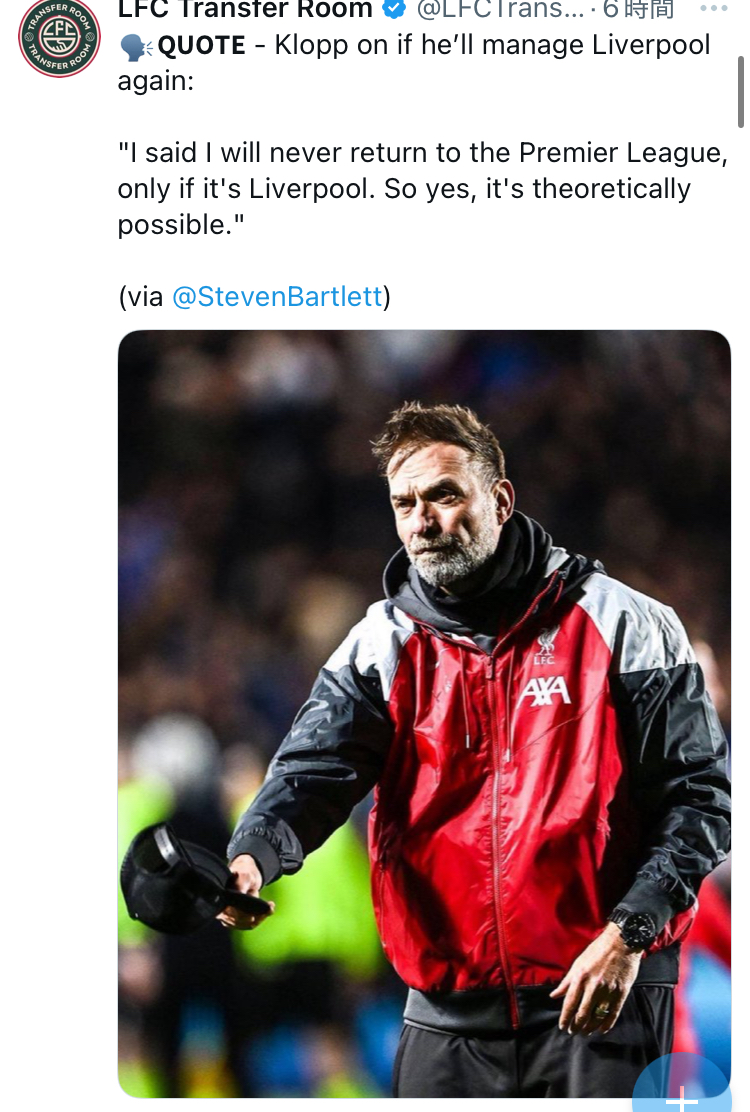Image resolution: width=750 pixels, height=1112 pixels.
Task: Click the speaking head emoji before QUOTE
Action: (134, 47)
